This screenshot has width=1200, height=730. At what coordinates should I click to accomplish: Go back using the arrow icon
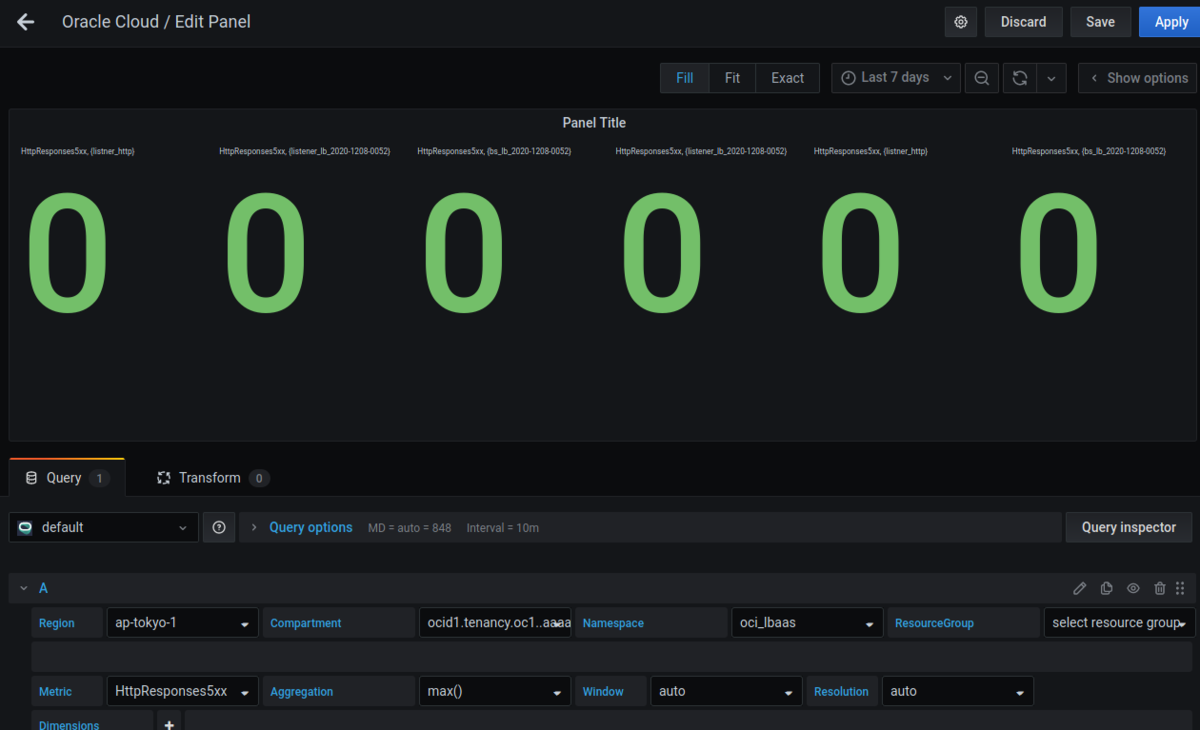[26, 21]
